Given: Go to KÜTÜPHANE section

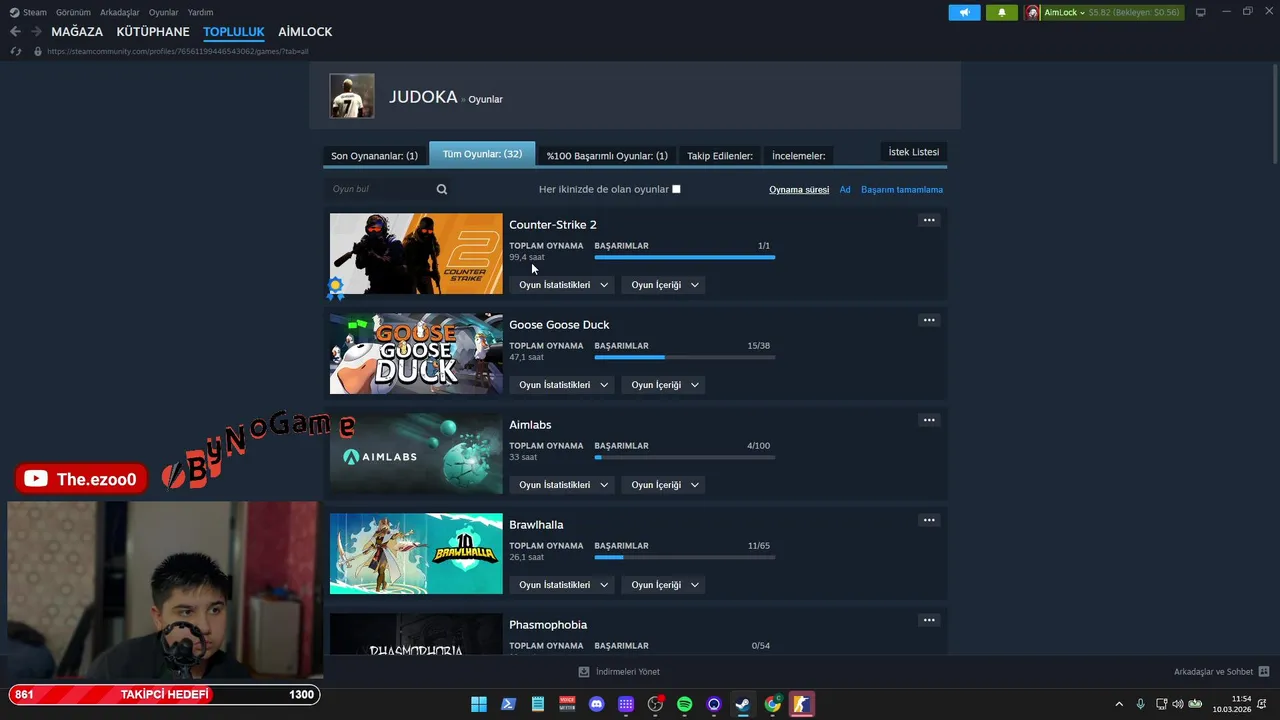Looking at the screenshot, I should point(153,32).
